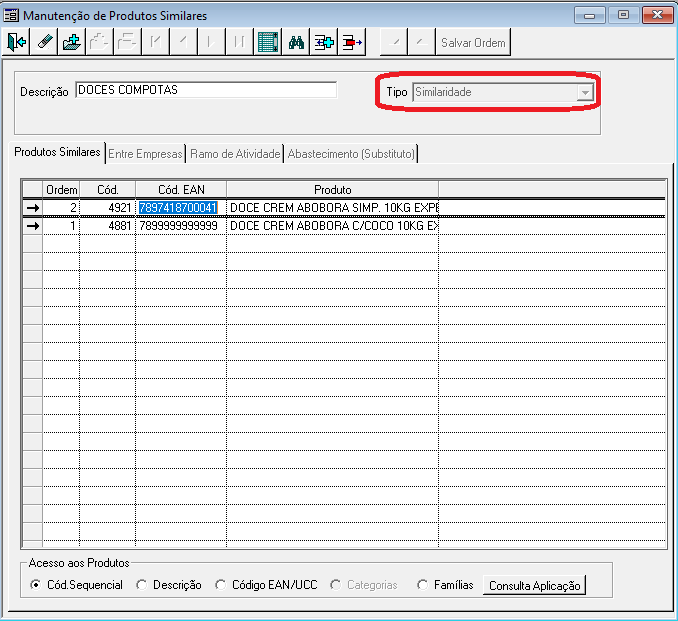Viewport: 678px width, 621px height.
Task: Select row arrow for product 4921
Action: coord(33,208)
